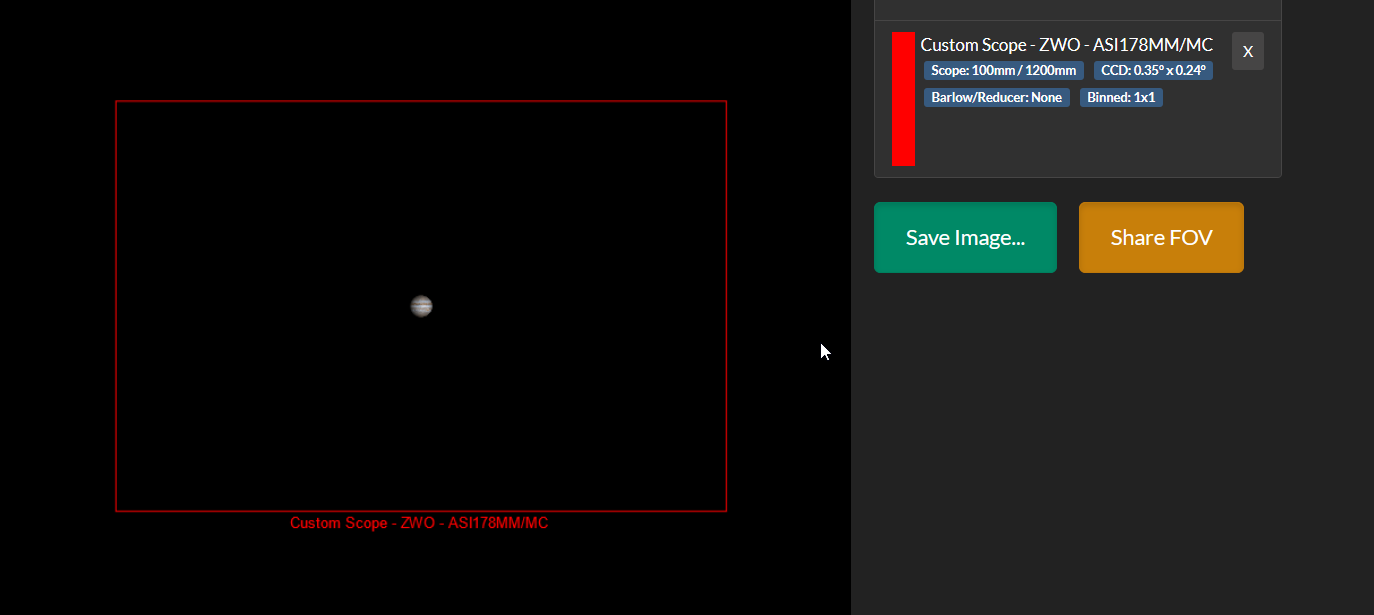Screen dimensions: 1374x615
Task: Select the Custom Scope - ZWO - ASI178MM/MC title
Action: coord(1067,45)
